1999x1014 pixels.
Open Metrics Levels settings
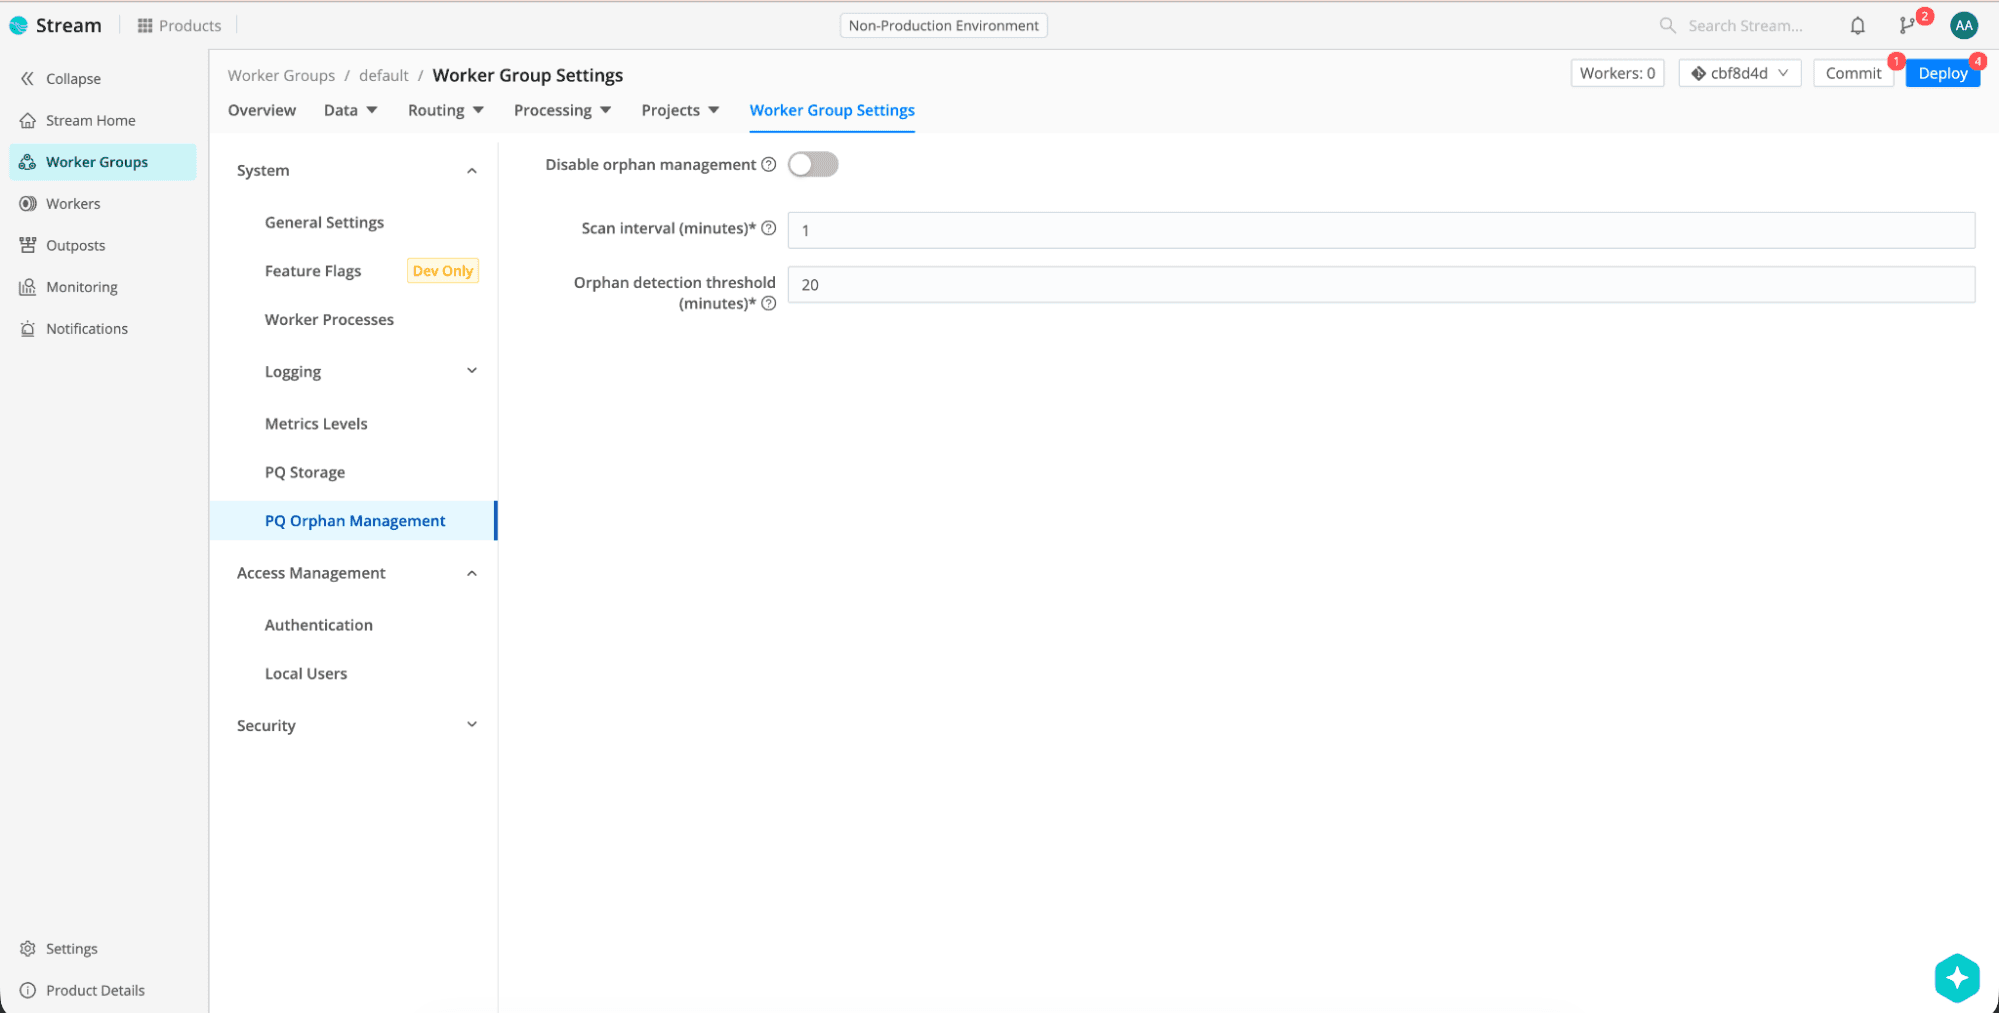pos(316,423)
